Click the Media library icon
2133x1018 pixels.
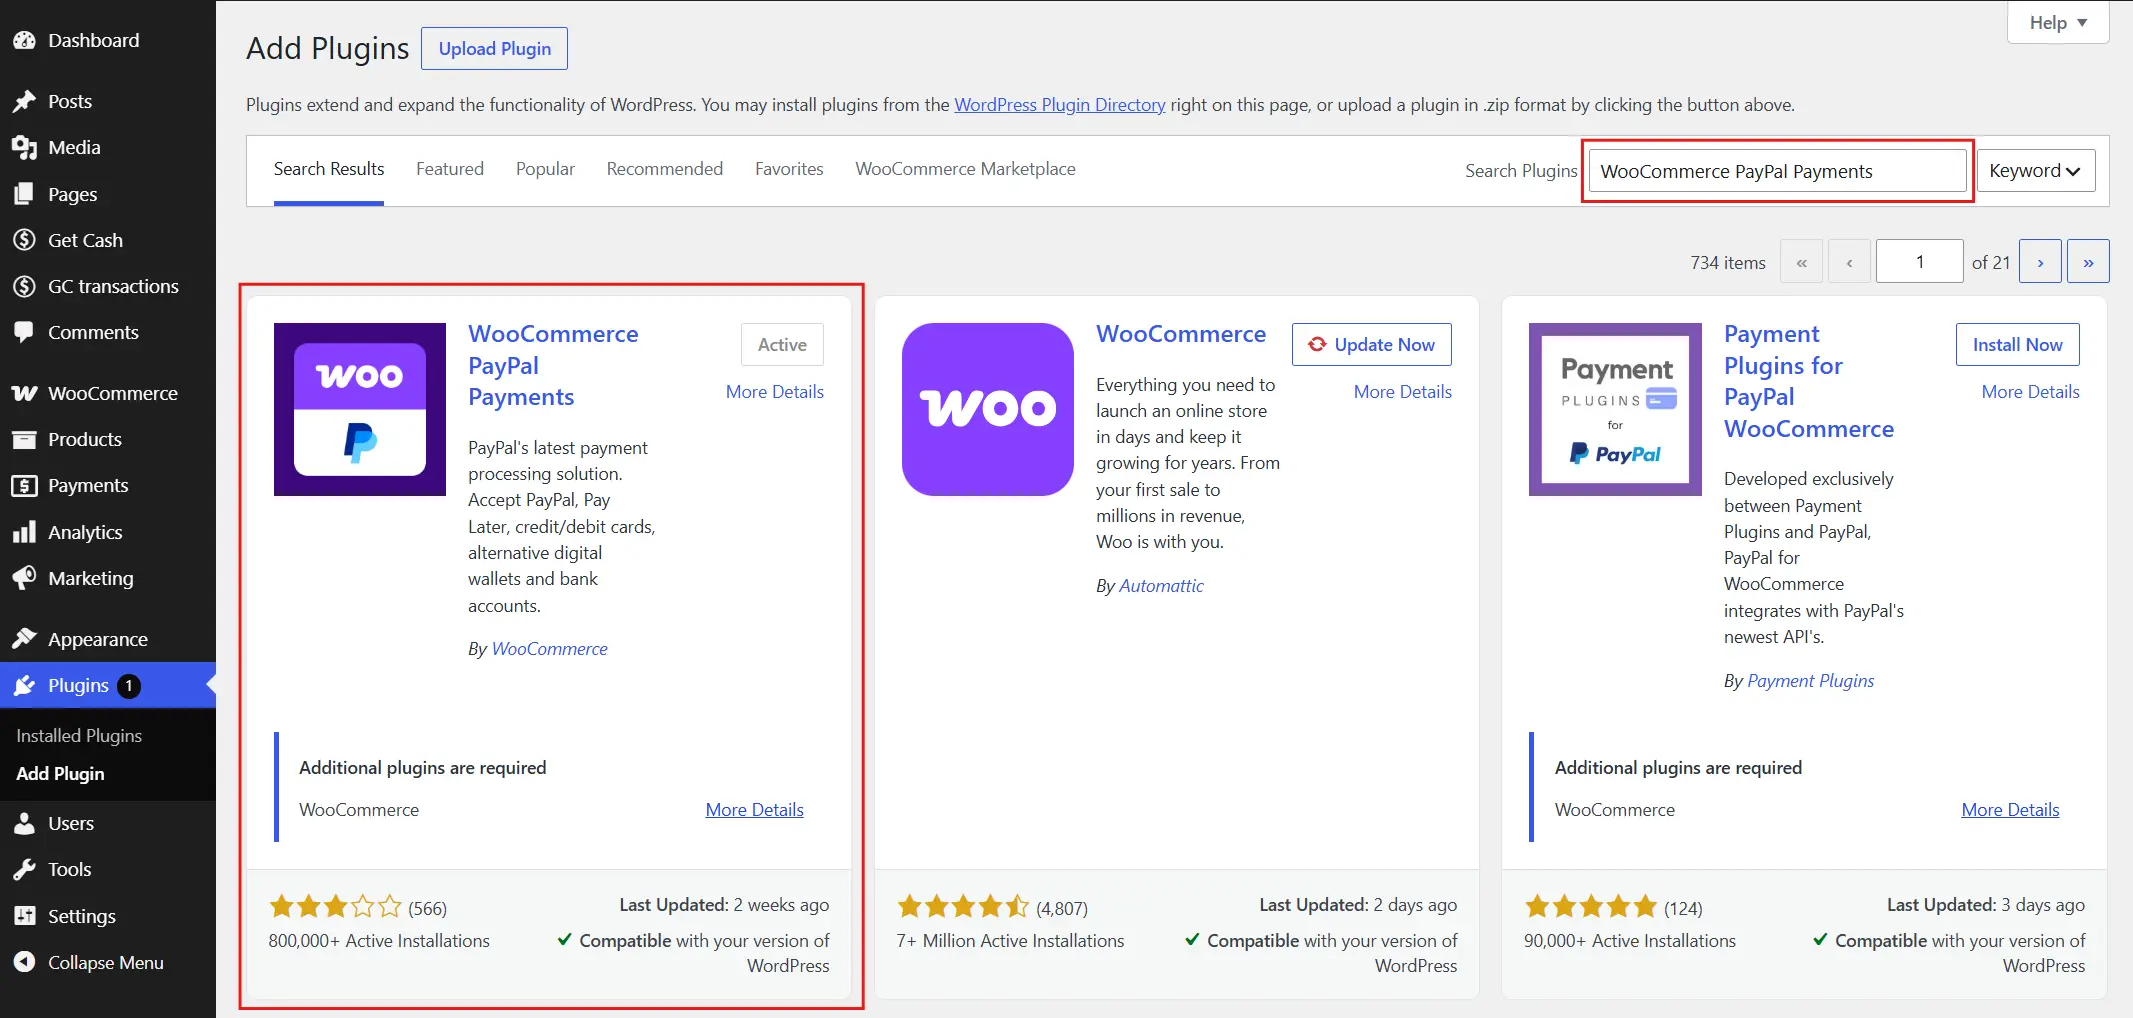[24, 148]
